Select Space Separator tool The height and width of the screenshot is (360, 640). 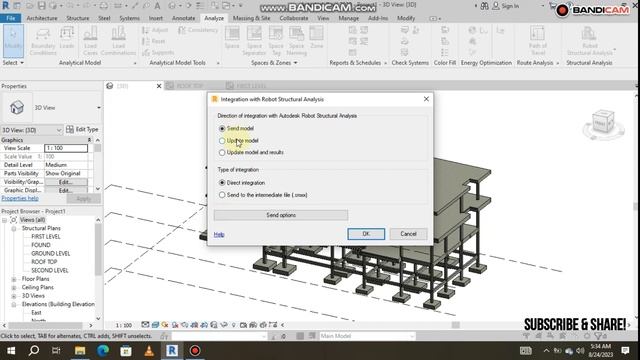pyautogui.click(x=254, y=41)
